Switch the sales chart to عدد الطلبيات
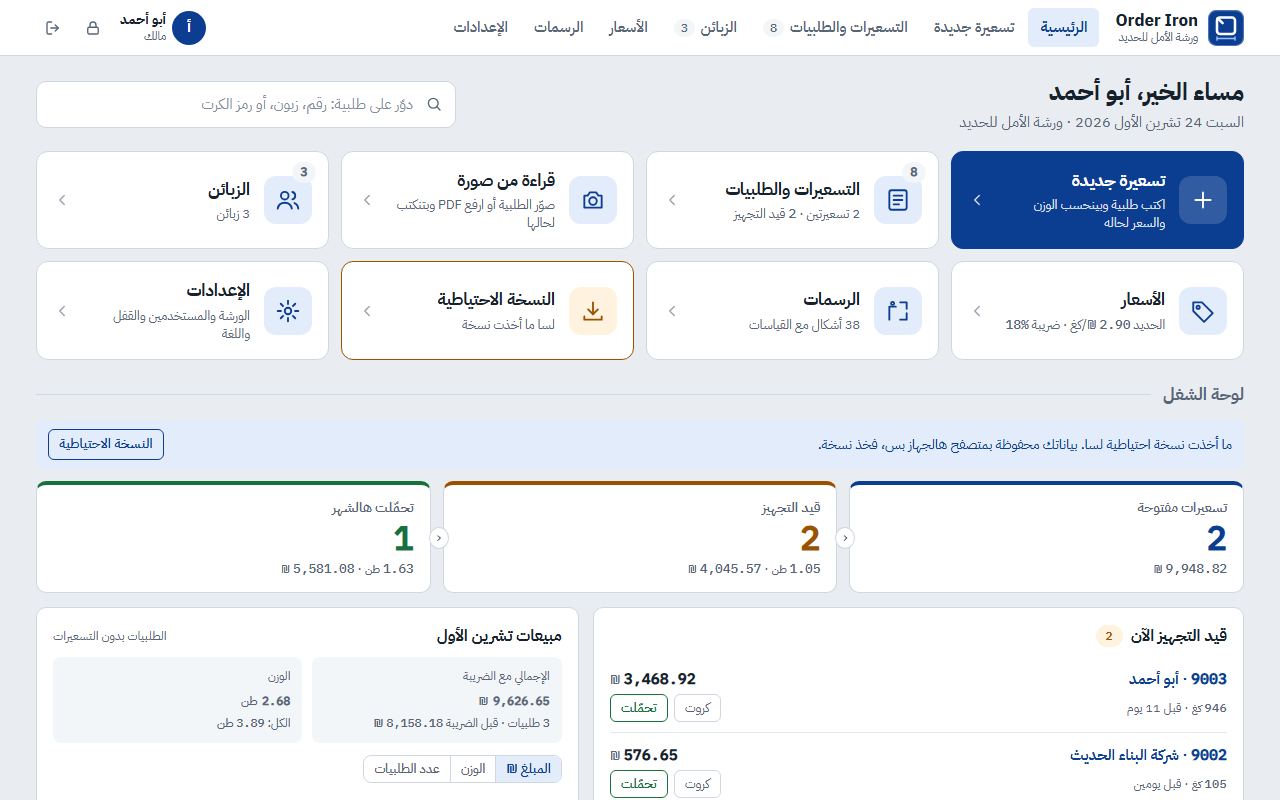 [x=407, y=769]
